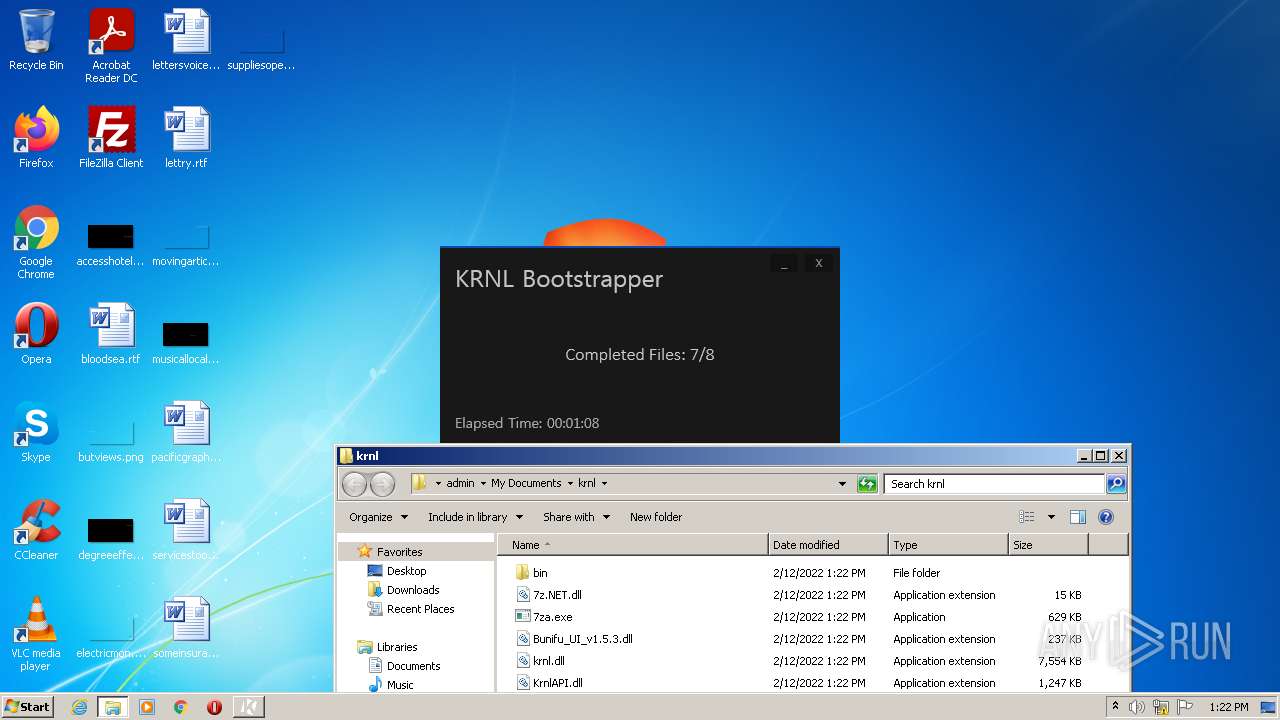Click the Explorer forward arrow button
This screenshot has width=1280, height=720.
(x=382, y=484)
